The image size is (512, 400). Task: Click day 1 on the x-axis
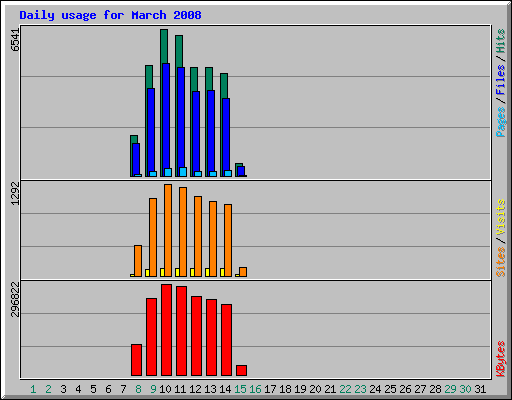33,389
